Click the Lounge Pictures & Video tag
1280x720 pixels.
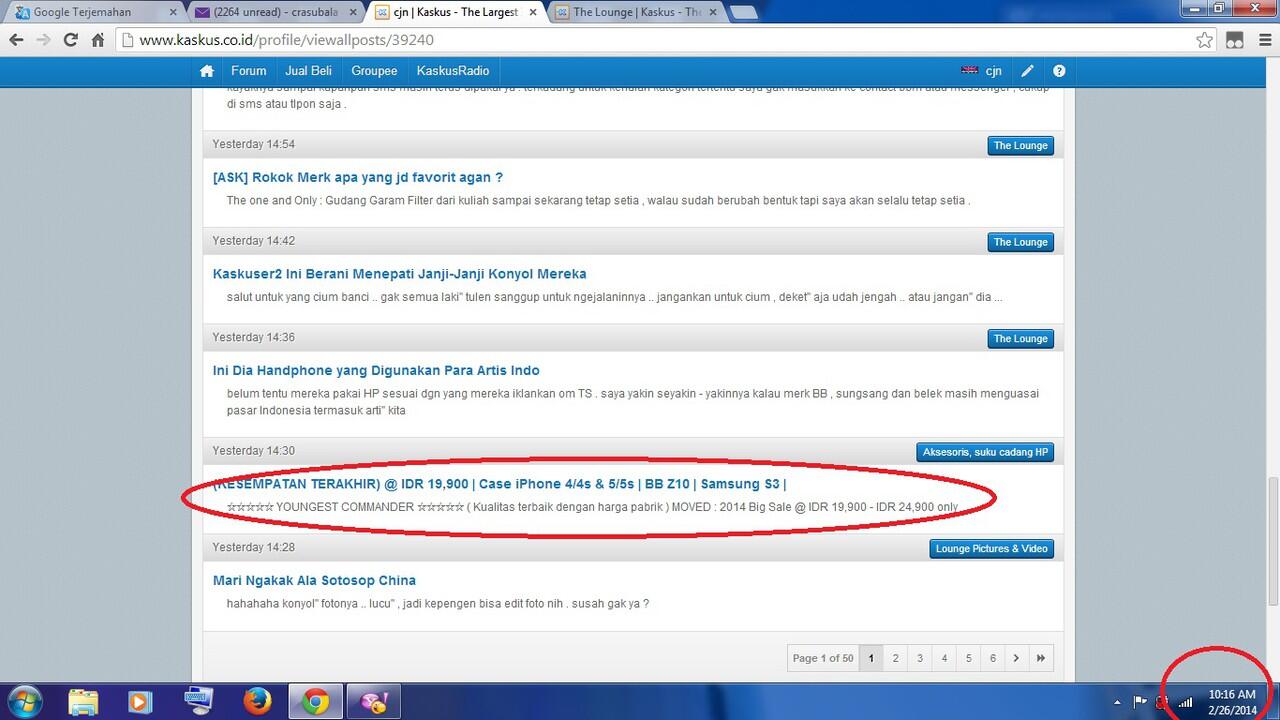[x=991, y=549]
